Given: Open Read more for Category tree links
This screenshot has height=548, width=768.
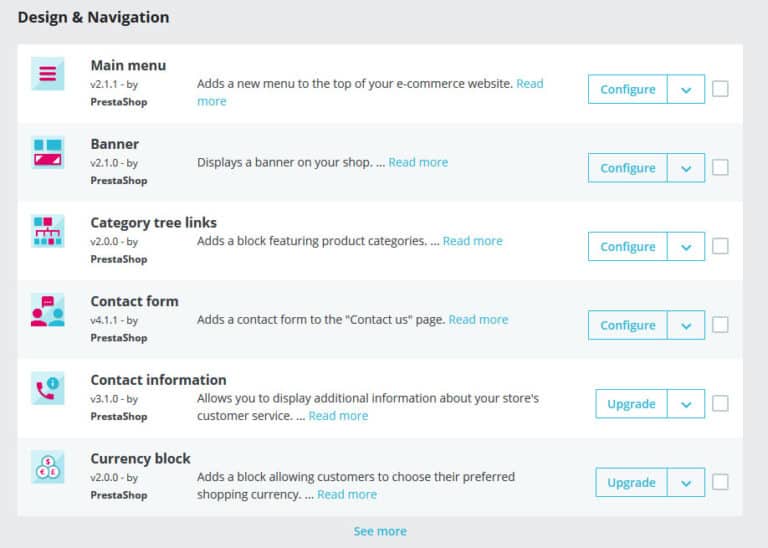Looking at the screenshot, I should point(472,241).
